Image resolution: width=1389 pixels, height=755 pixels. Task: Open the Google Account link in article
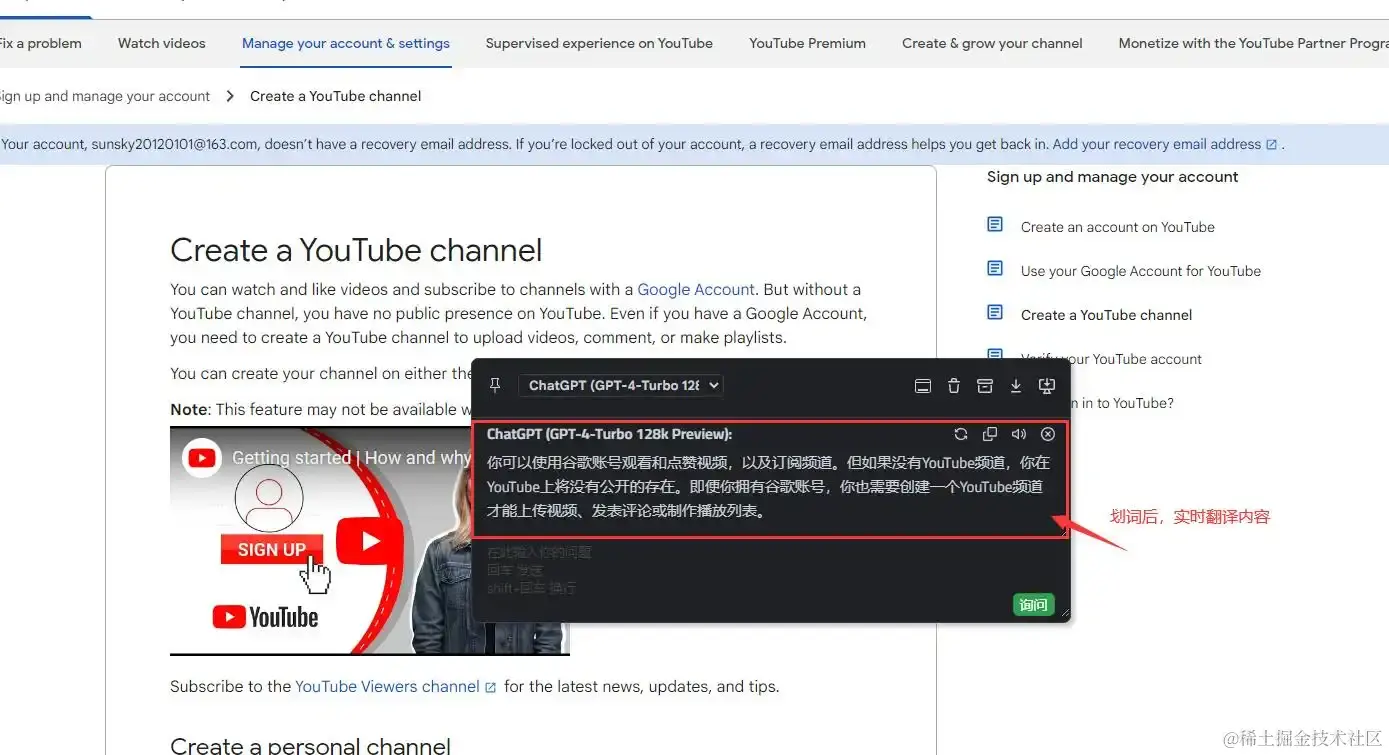(x=696, y=289)
